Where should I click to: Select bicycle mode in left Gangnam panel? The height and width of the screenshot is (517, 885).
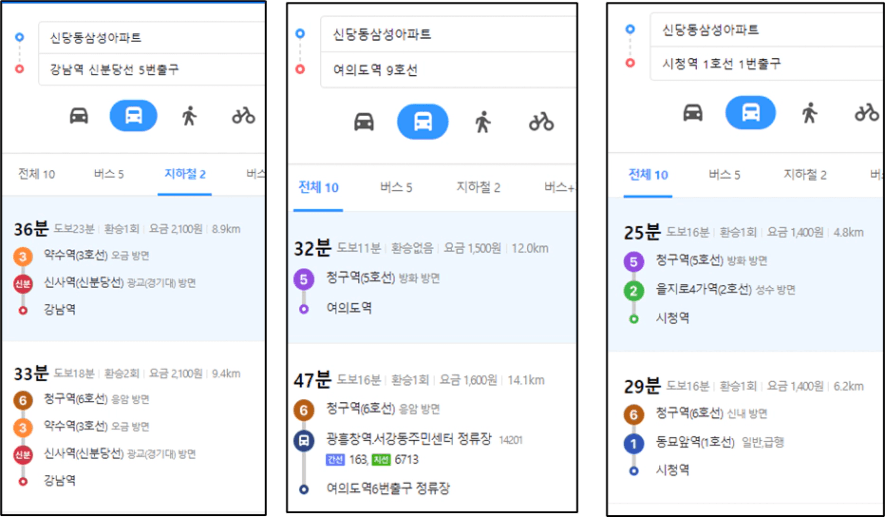[x=243, y=116]
